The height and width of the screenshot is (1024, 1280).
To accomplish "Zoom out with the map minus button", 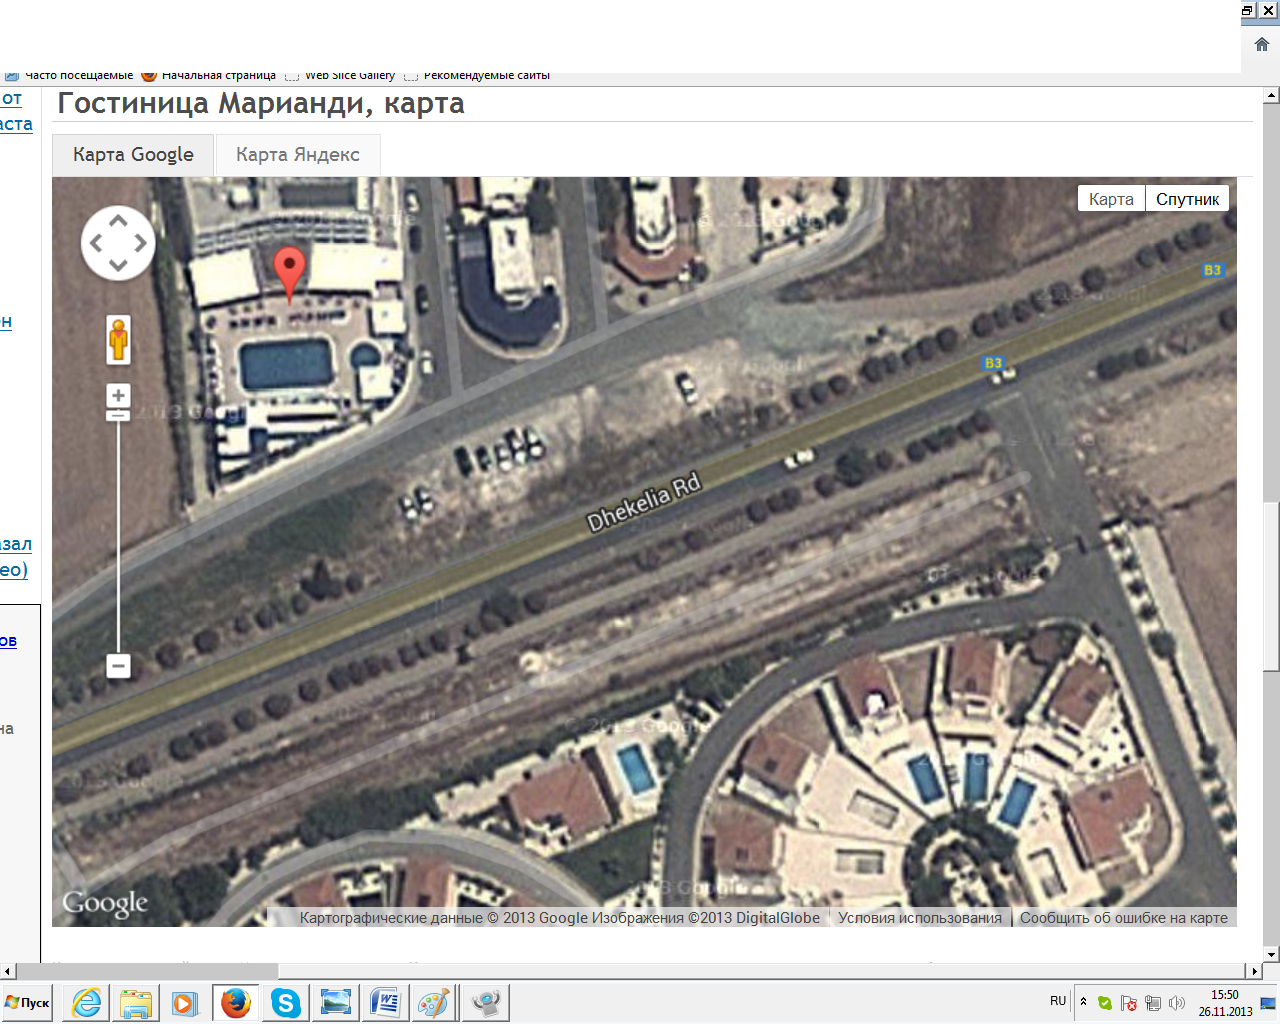I will tap(118, 666).
